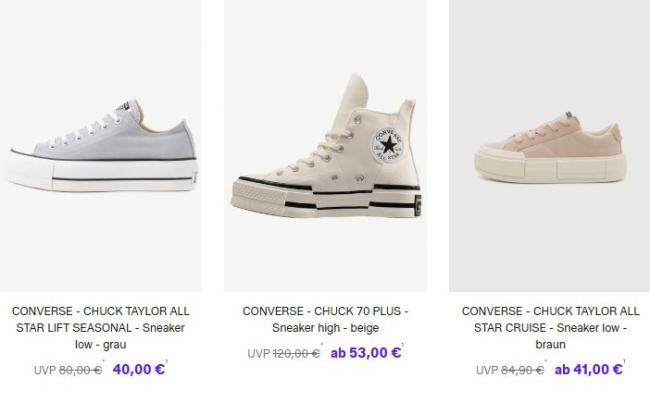650x402 pixels.
Task: Click the ab 41,00 € sale price
Action: (588, 369)
